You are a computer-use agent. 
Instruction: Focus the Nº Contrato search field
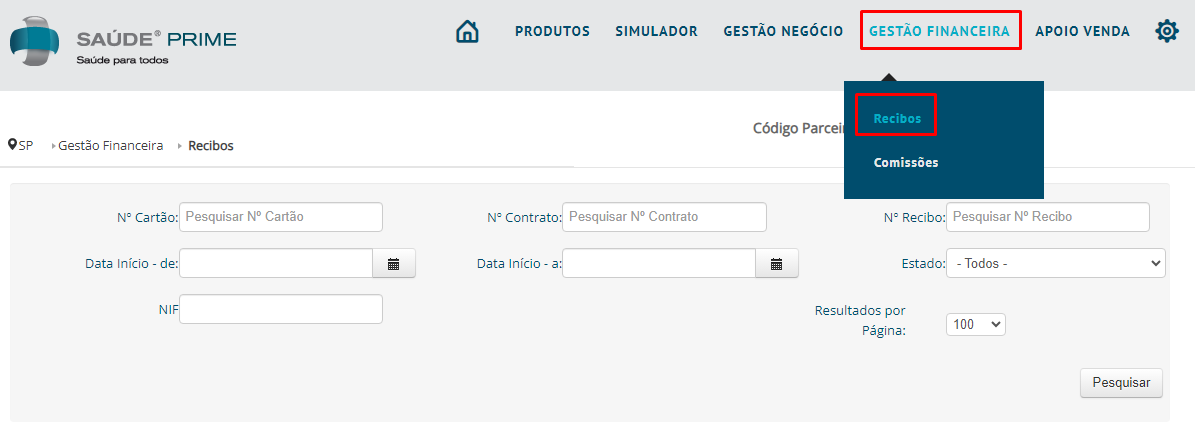pos(665,216)
